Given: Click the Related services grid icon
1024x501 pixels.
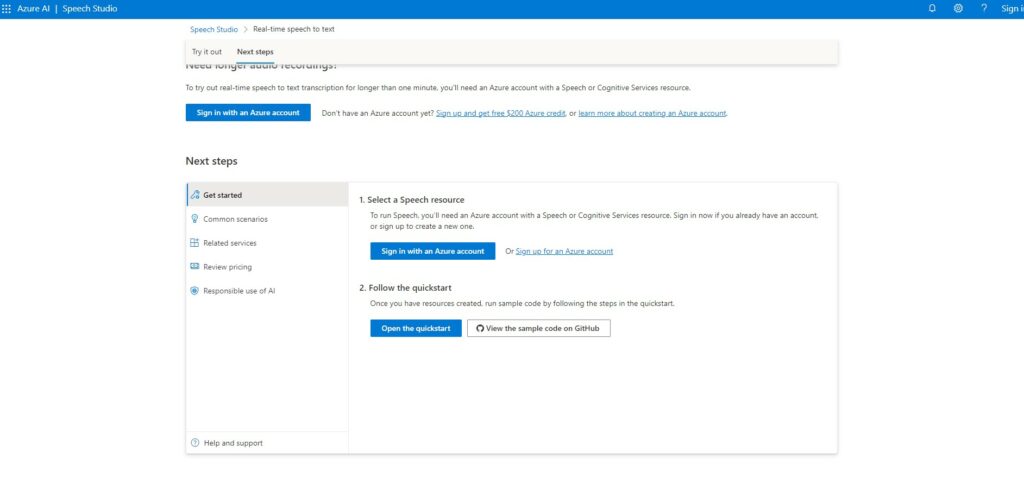Looking at the screenshot, I should pos(195,242).
